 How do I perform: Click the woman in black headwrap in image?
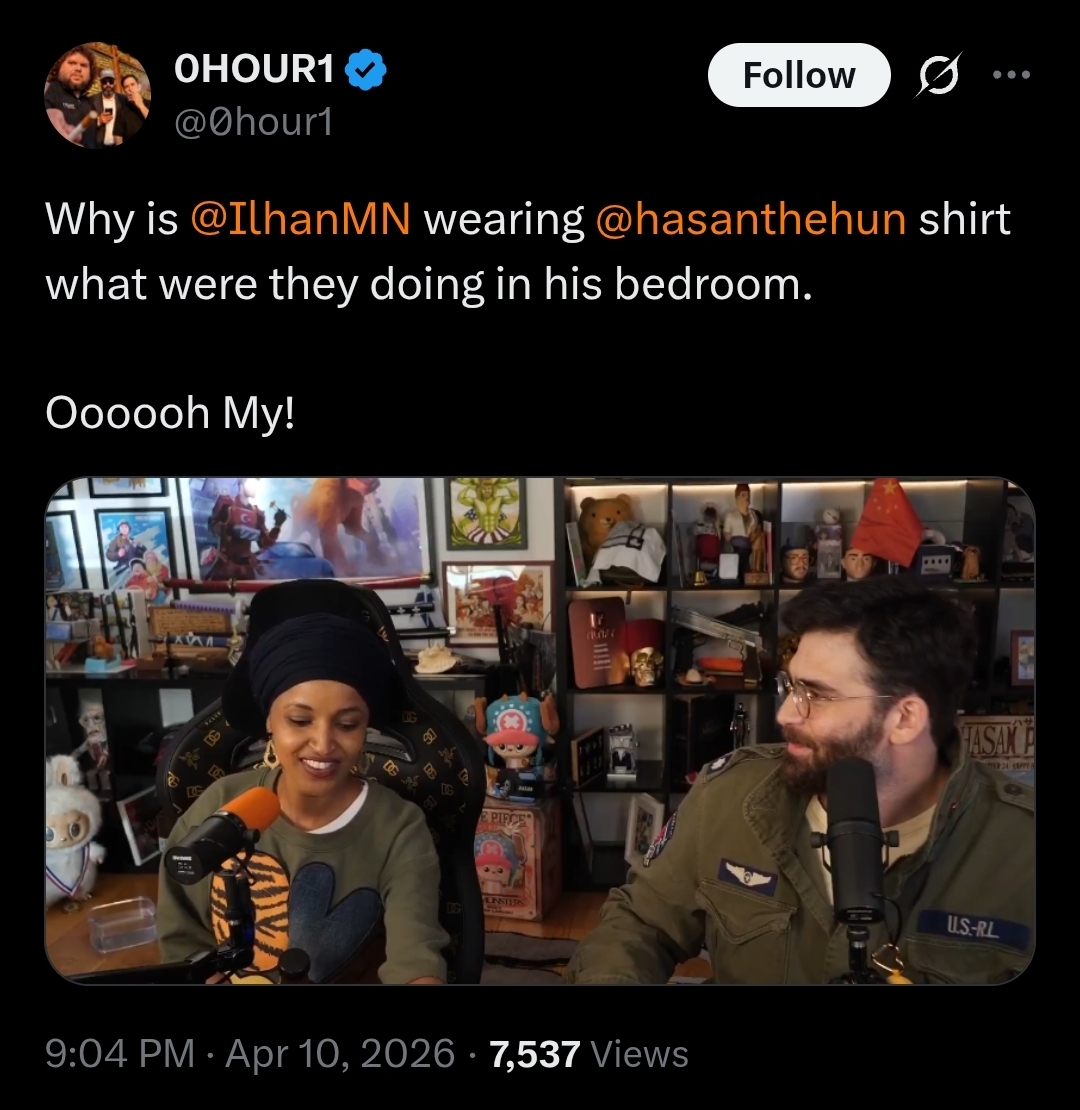tap(311, 793)
